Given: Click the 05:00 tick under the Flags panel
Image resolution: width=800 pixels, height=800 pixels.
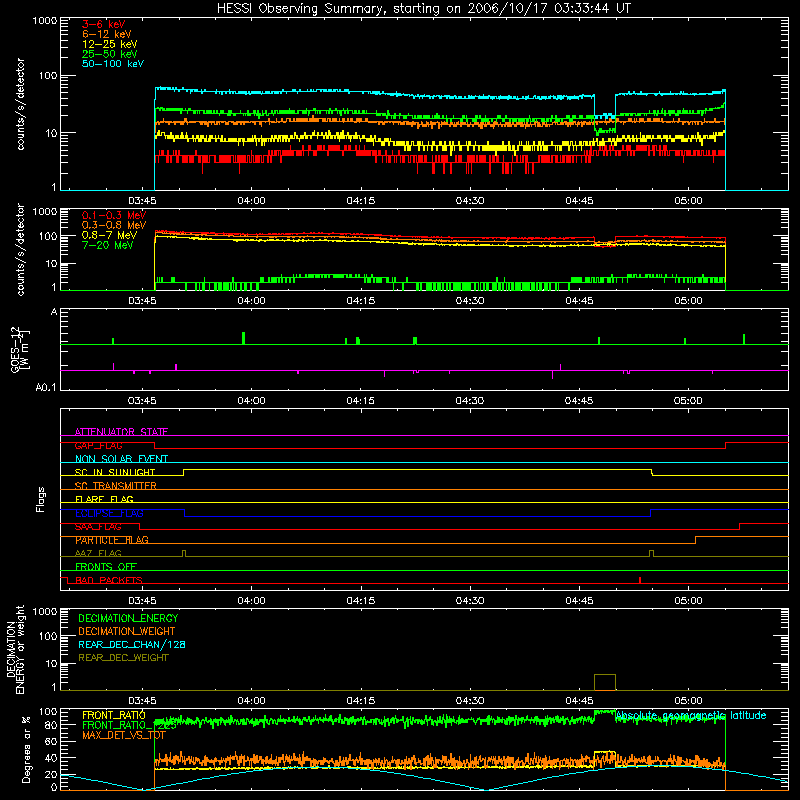Looking at the screenshot, I should pos(688,601).
